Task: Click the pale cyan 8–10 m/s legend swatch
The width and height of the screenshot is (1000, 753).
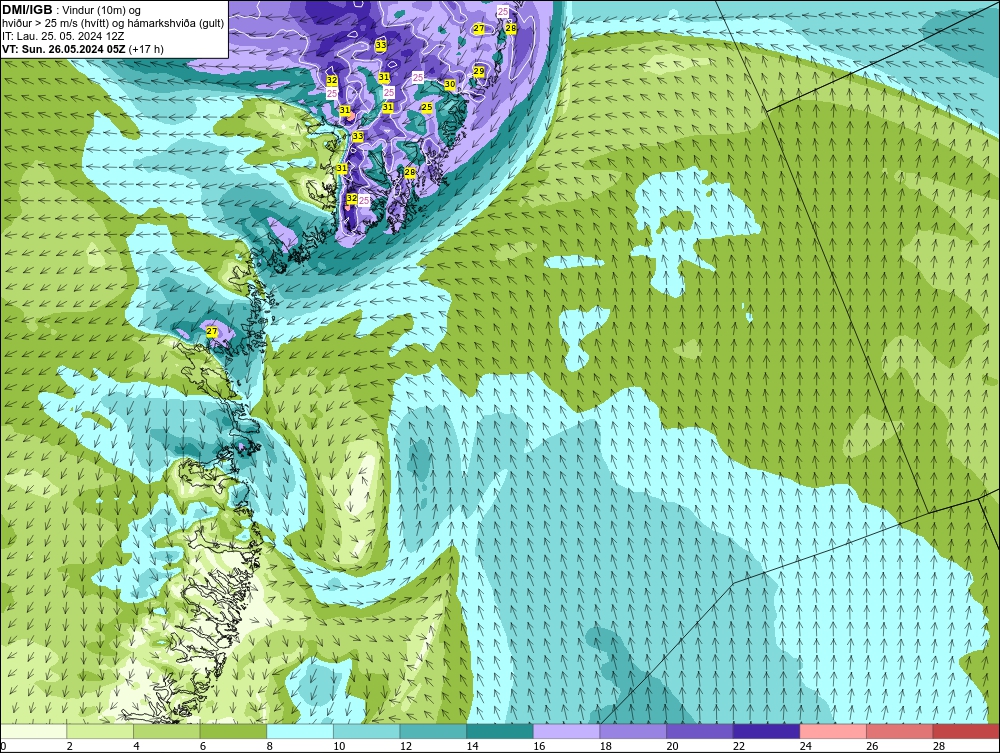Action: pyautogui.click(x=300, y=731)
